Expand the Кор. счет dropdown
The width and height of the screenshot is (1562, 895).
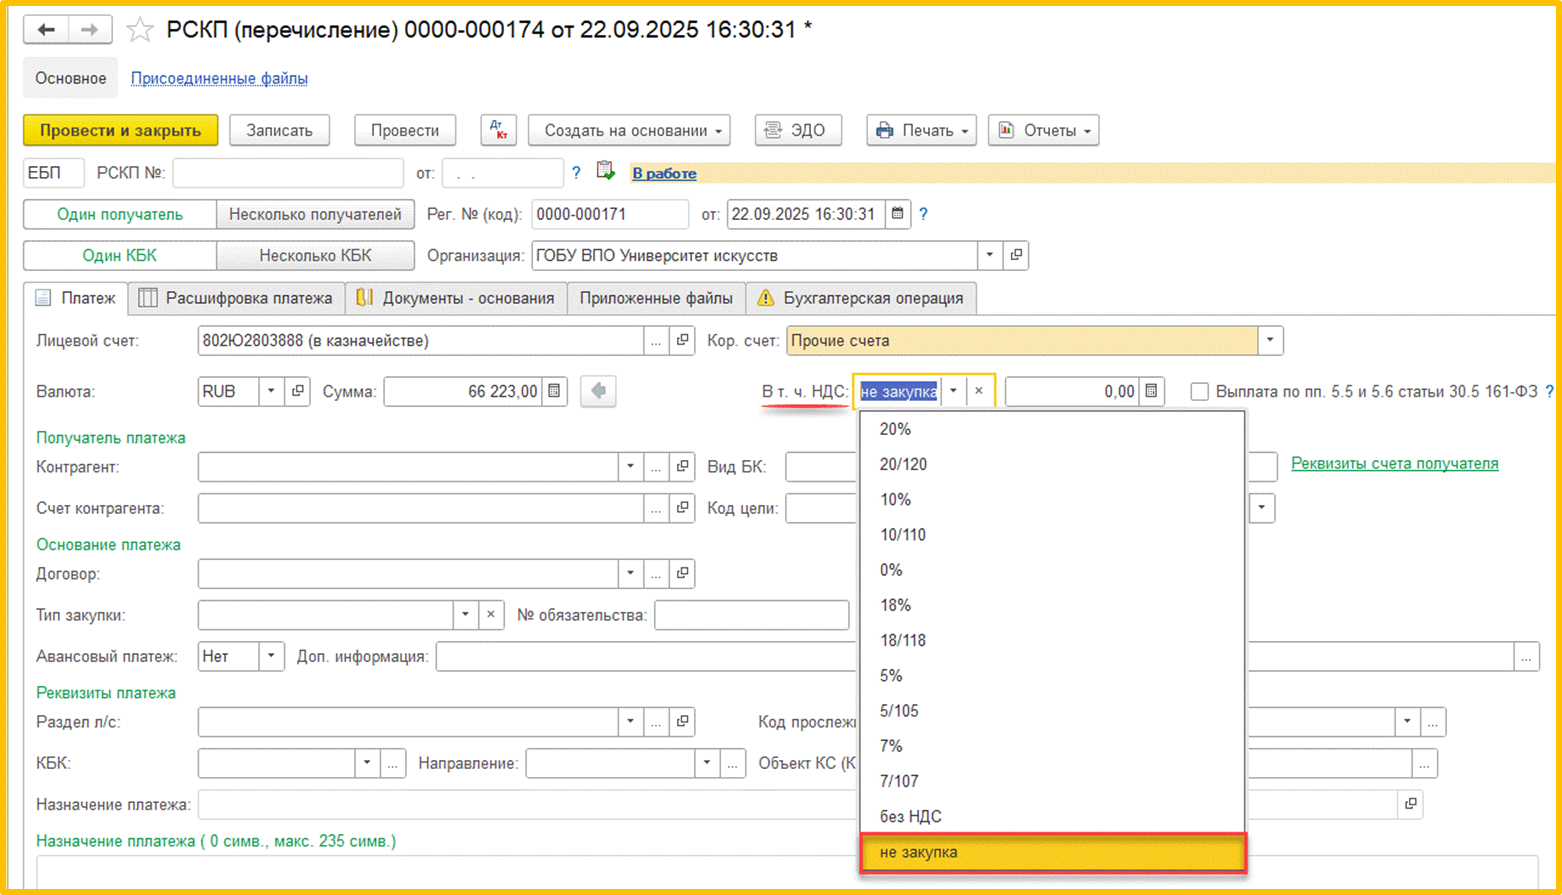[x=1270, y=340]
